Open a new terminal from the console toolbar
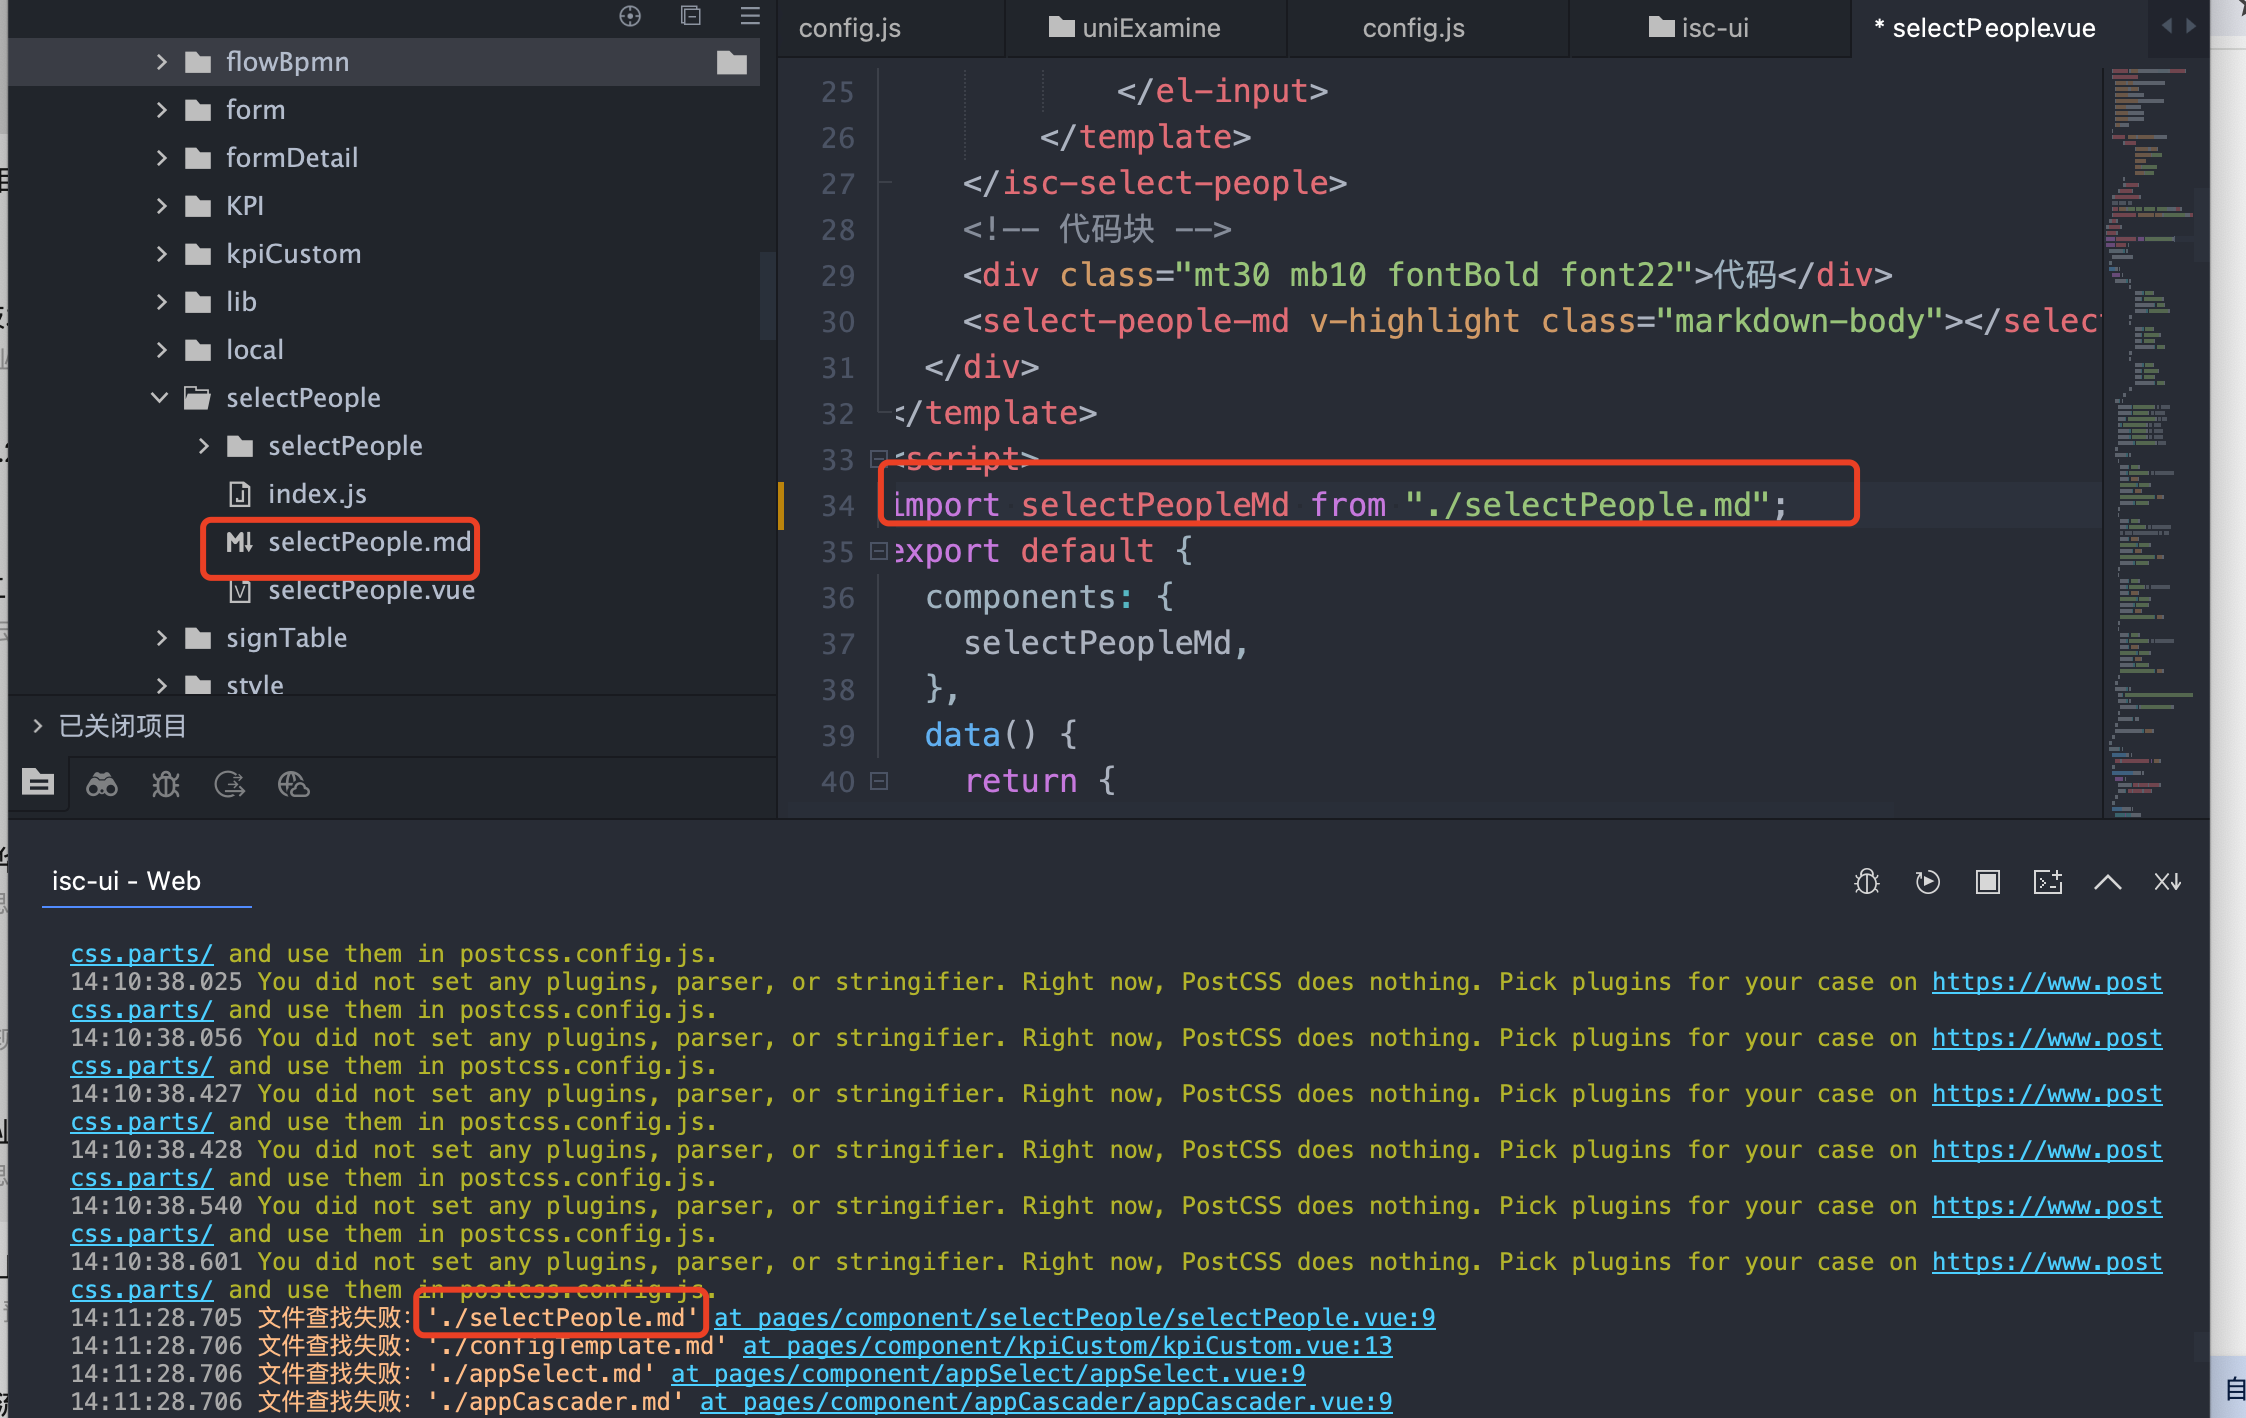The height and width of the screenshot is (1418, 2246). (x=2047, y=882)
